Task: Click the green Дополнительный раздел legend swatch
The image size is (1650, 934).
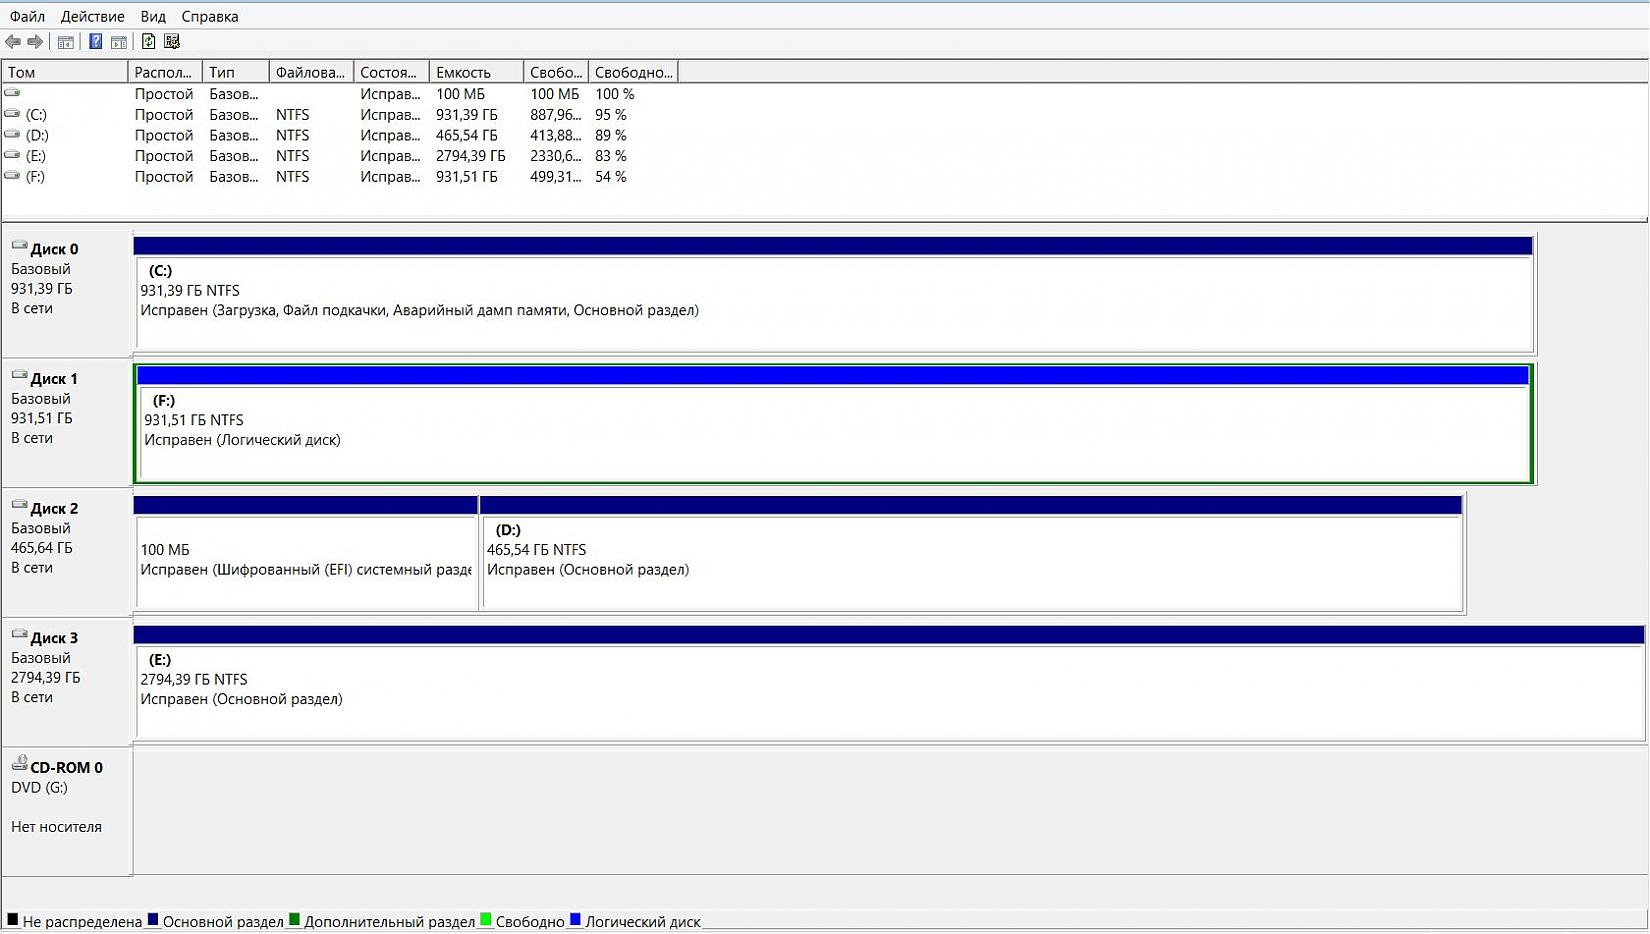Action: [x=294, y=920]
